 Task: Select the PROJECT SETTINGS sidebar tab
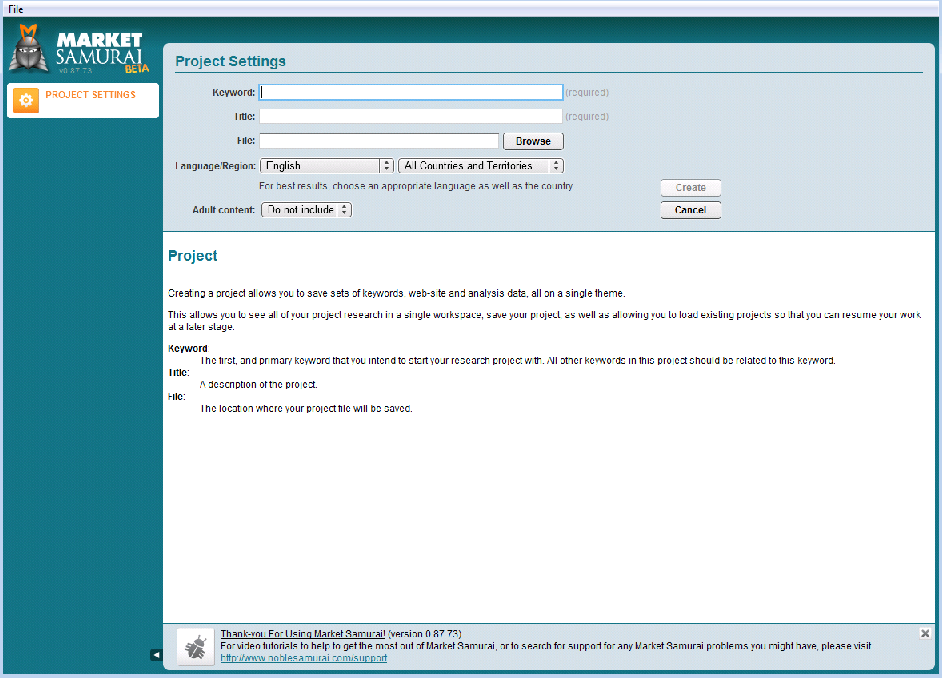click(x=83, y=100)
